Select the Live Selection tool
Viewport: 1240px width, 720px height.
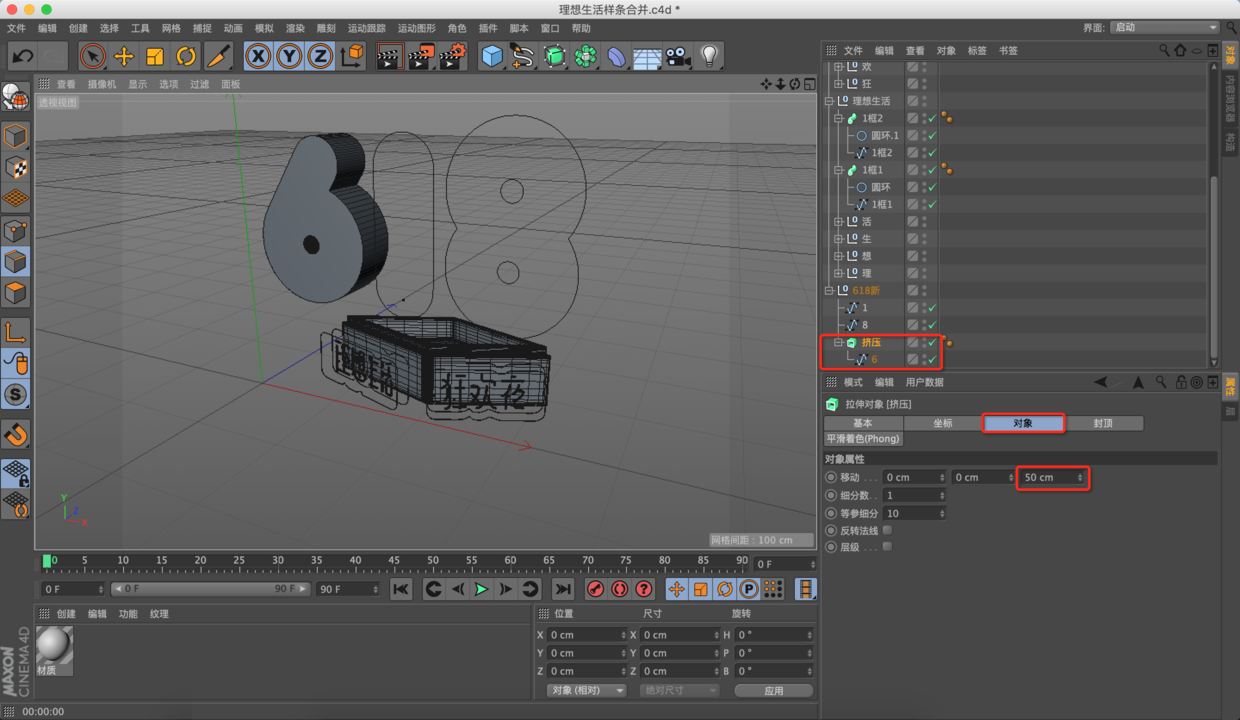(x=93, y=56)
